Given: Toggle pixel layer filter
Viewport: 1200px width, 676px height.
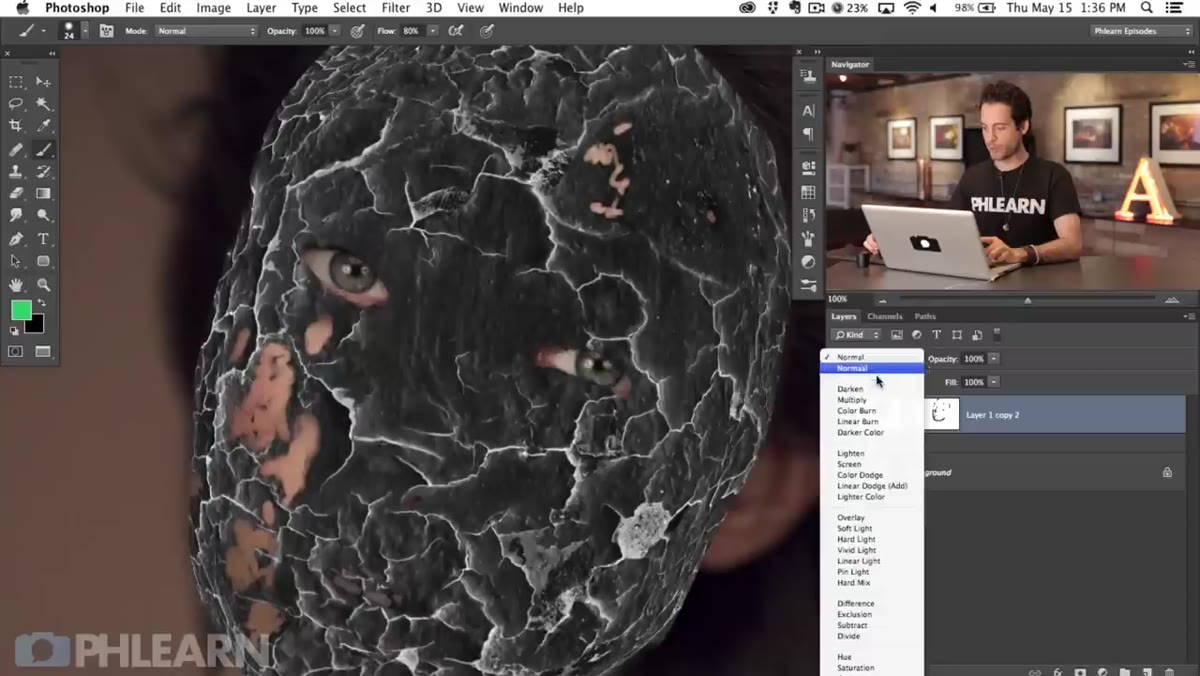Looking at the screenshot, I should 897,335.
